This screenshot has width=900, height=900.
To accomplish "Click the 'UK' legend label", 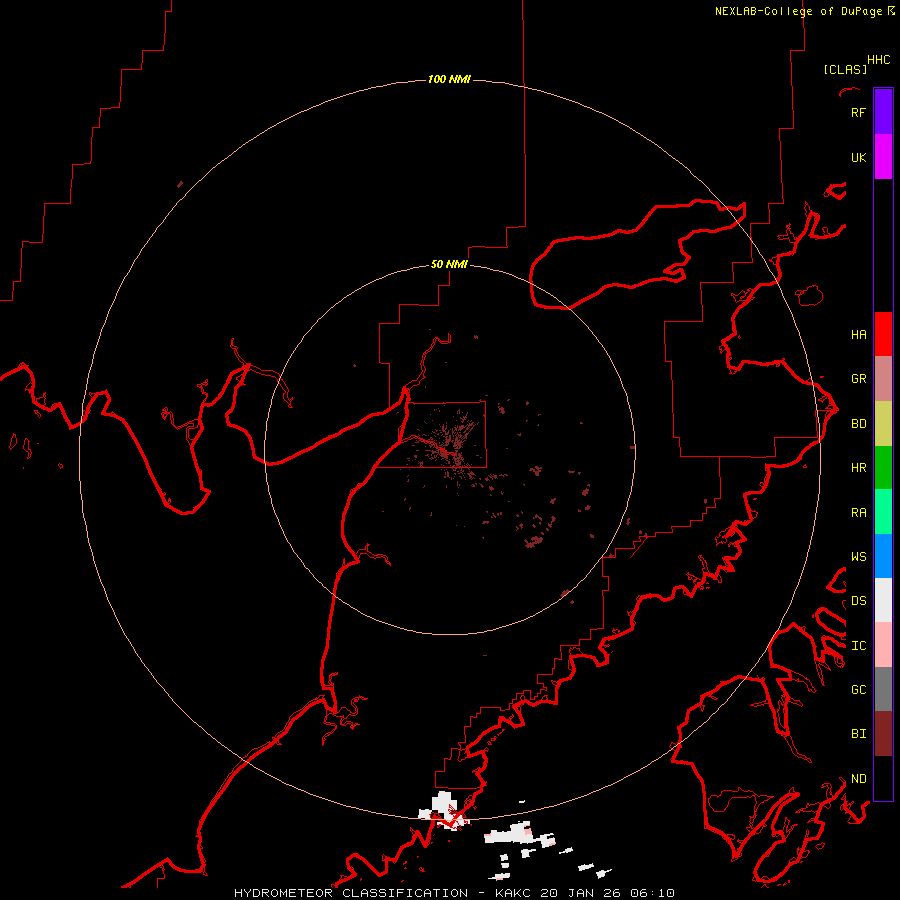I will click(859, 157).
